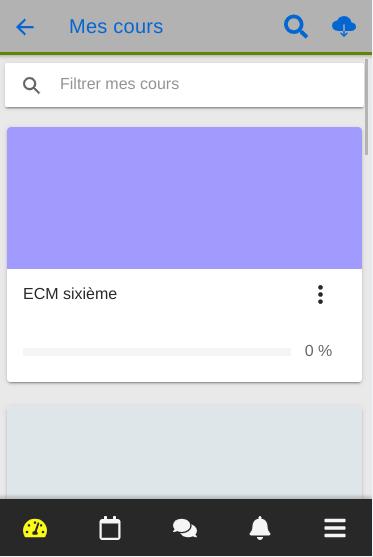Click the magnifier inside filter box
The height and width of the screenshot is (557, 373).
coord(31,85)
